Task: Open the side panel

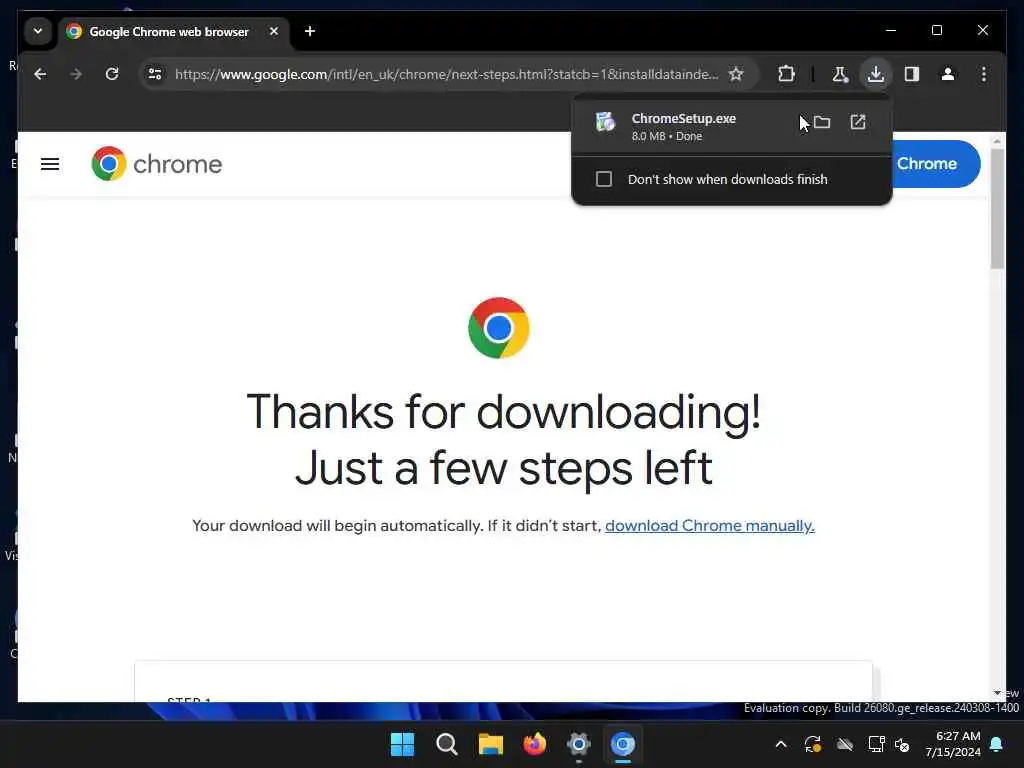Action: click(912, 74)
